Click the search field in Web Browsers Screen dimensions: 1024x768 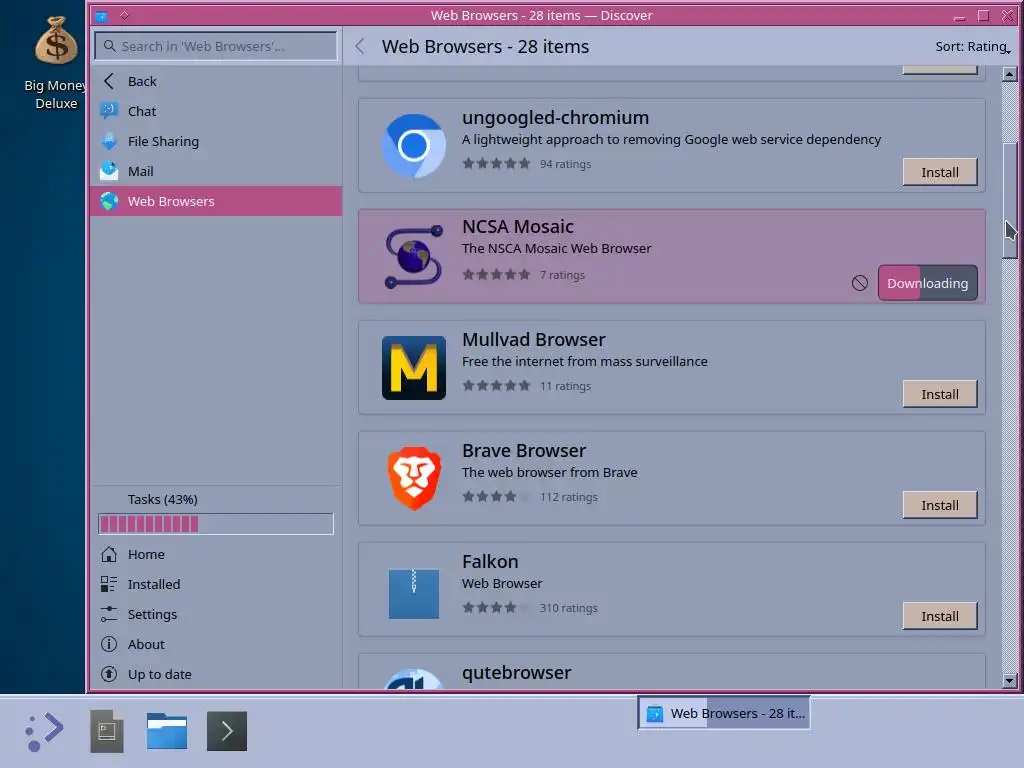tap(216, 46)
